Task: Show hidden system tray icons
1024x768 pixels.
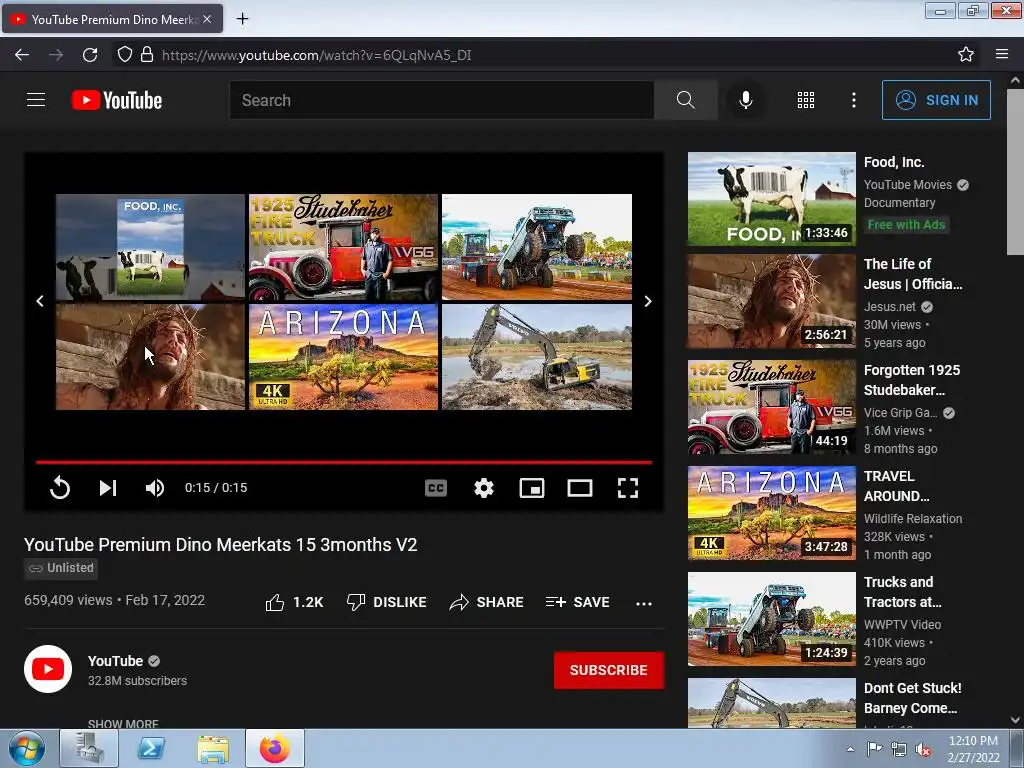Action: click(850, 750)
